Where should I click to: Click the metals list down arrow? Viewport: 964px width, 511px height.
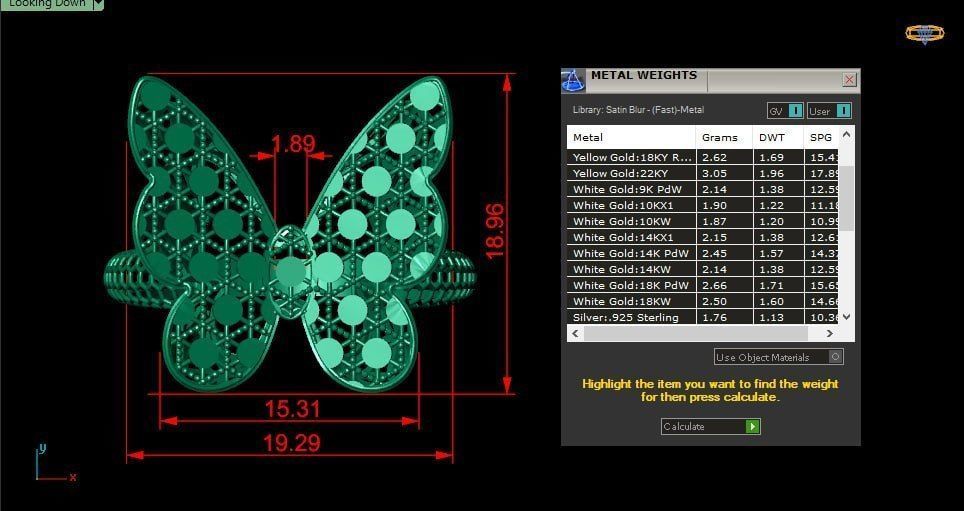847,317
